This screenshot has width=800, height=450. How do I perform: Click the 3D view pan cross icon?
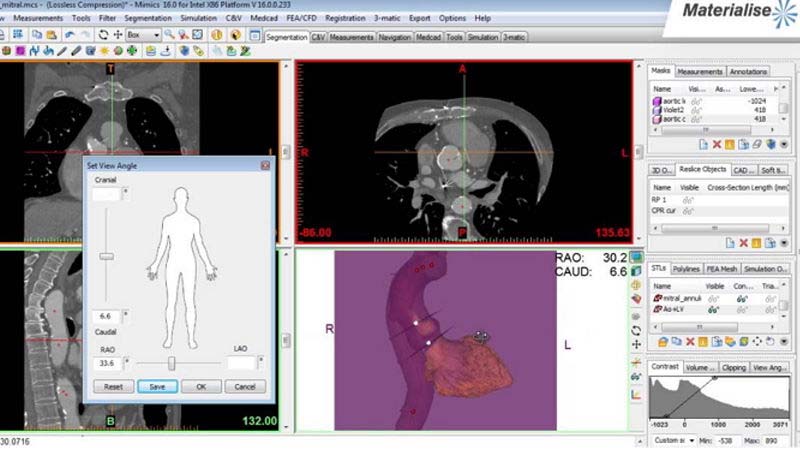[636, 345]
